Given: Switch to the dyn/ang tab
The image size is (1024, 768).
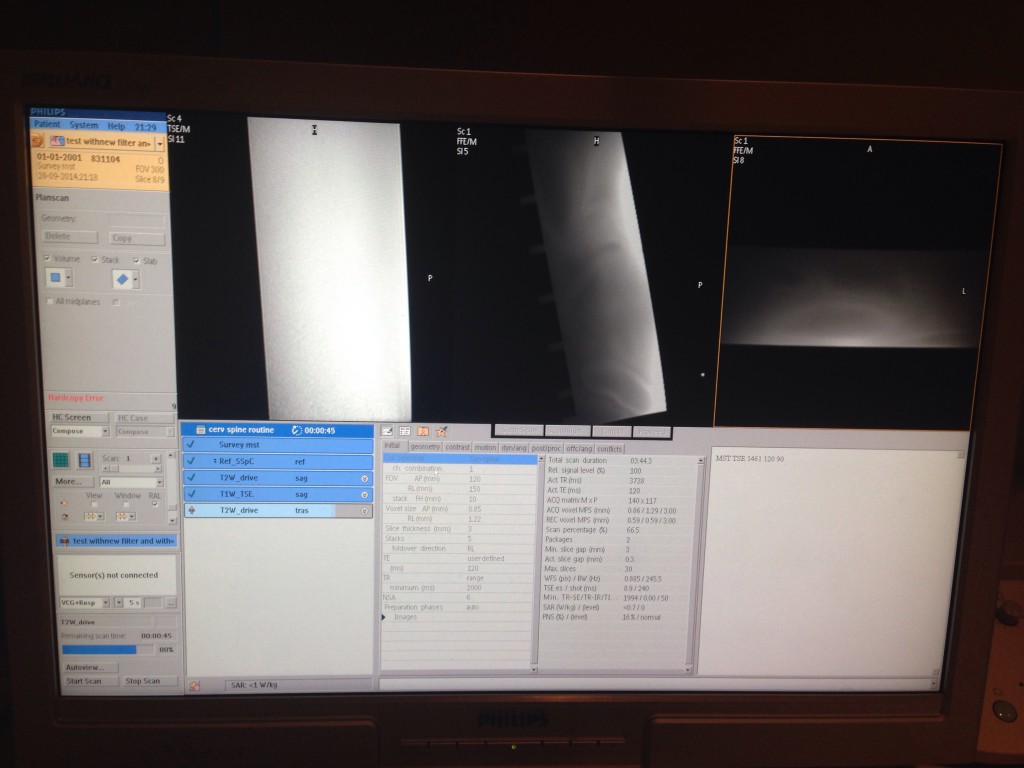Looking at the screenshot, I should point(513,448).
